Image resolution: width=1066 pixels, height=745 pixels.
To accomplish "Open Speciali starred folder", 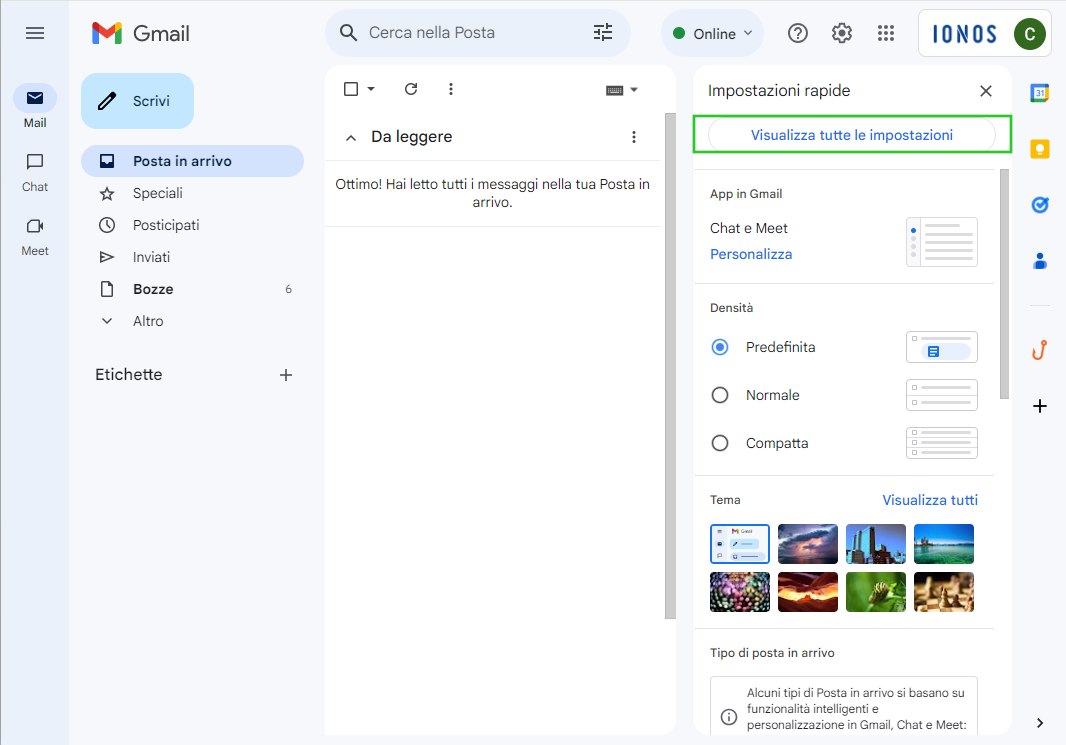I will click(x=192, y=193).
